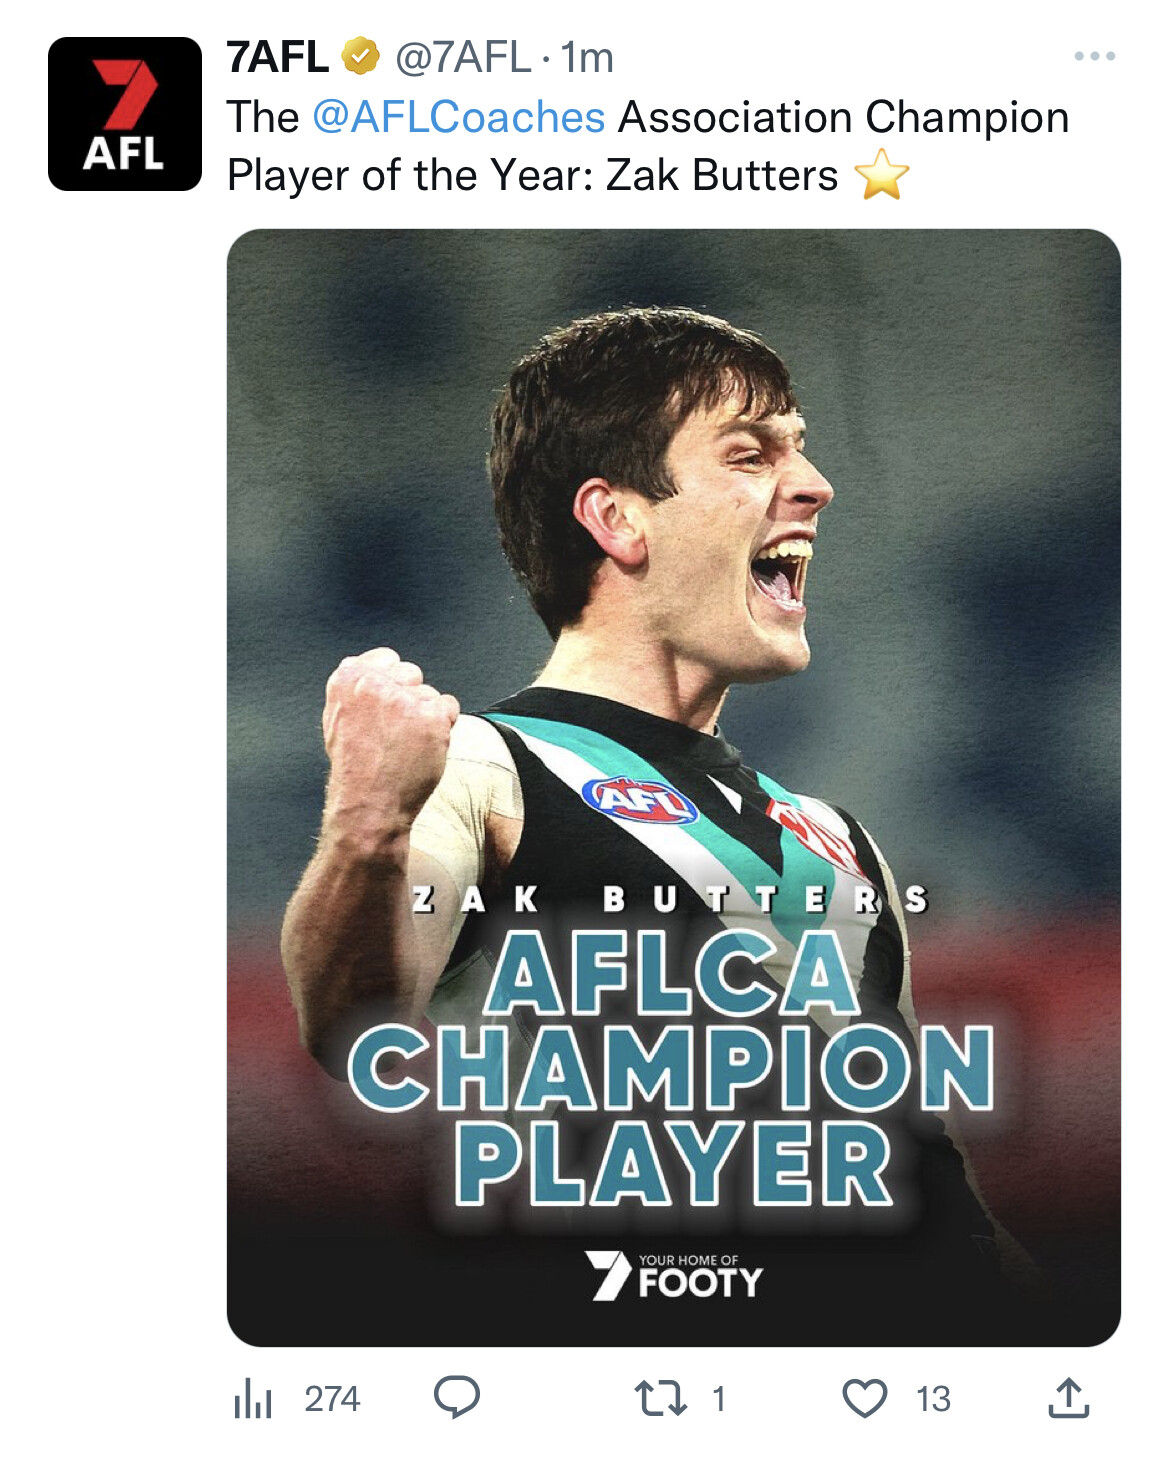The height and width of the screenshot is (1457, 1170).
Task: Open the @7AFL handle
Action: click(463, 57)
